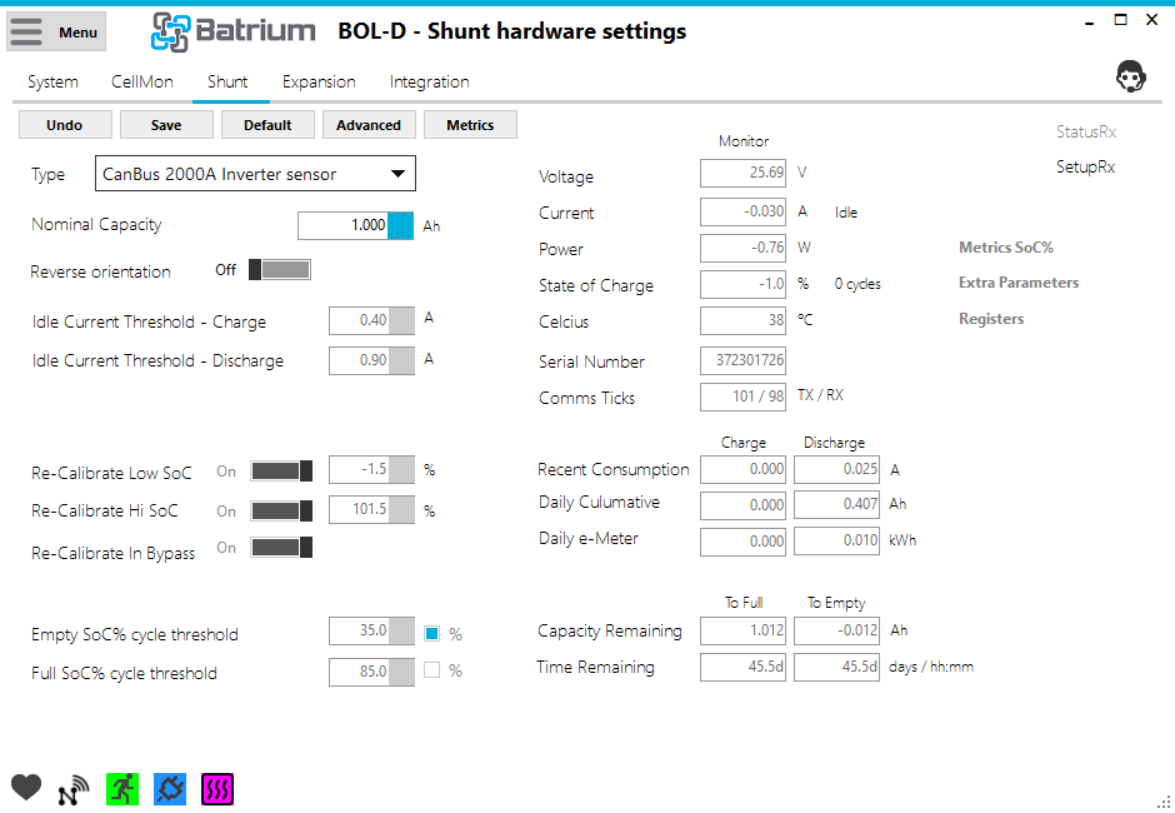Toggle the Re-Calibrate In Bypass switch
Screen dimensions: 1175x813
point(282,548)
